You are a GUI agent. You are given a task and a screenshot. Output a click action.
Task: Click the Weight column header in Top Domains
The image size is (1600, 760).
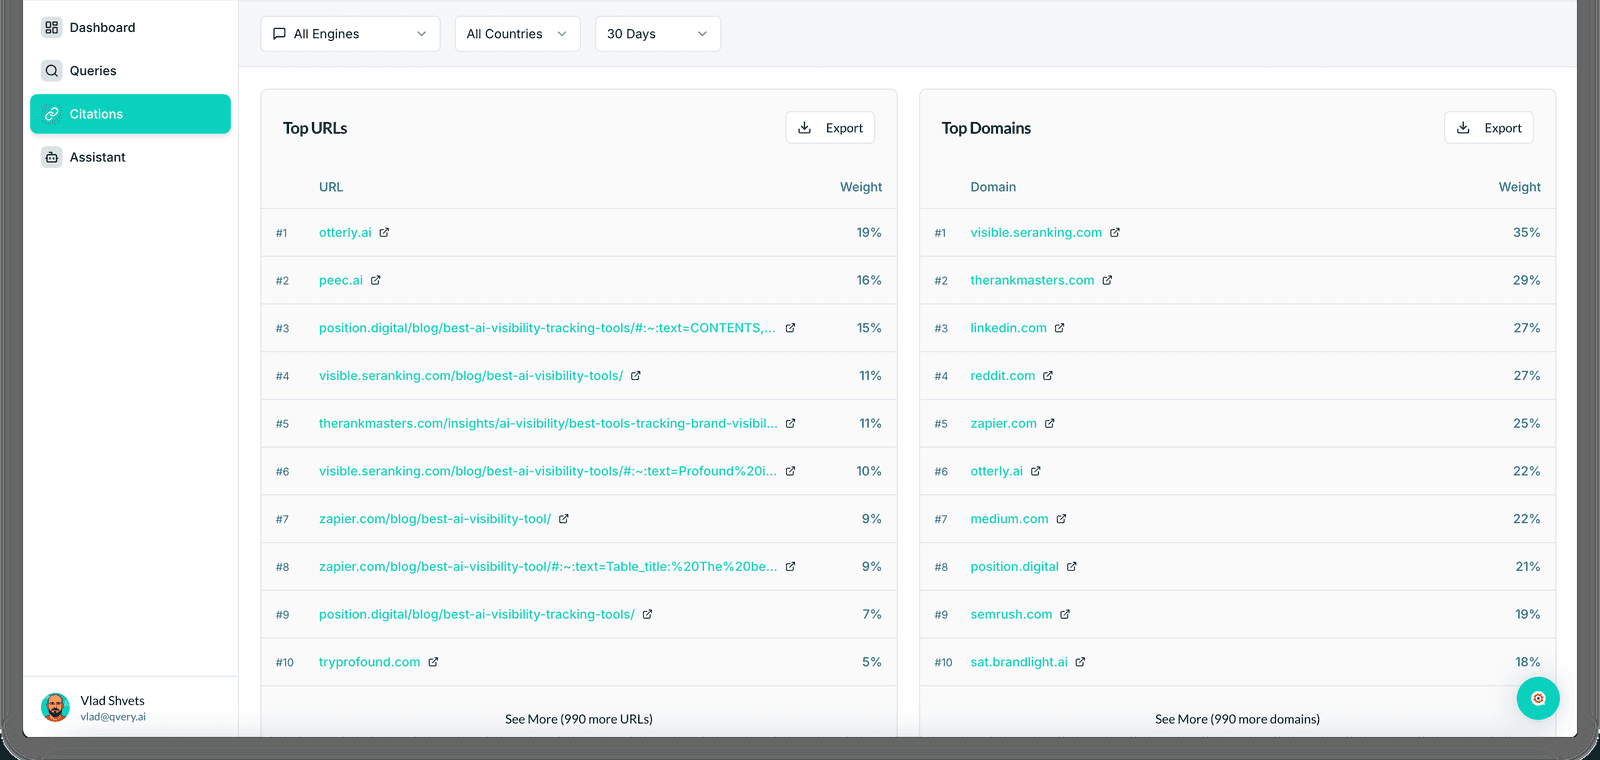tap(1520, 187)
